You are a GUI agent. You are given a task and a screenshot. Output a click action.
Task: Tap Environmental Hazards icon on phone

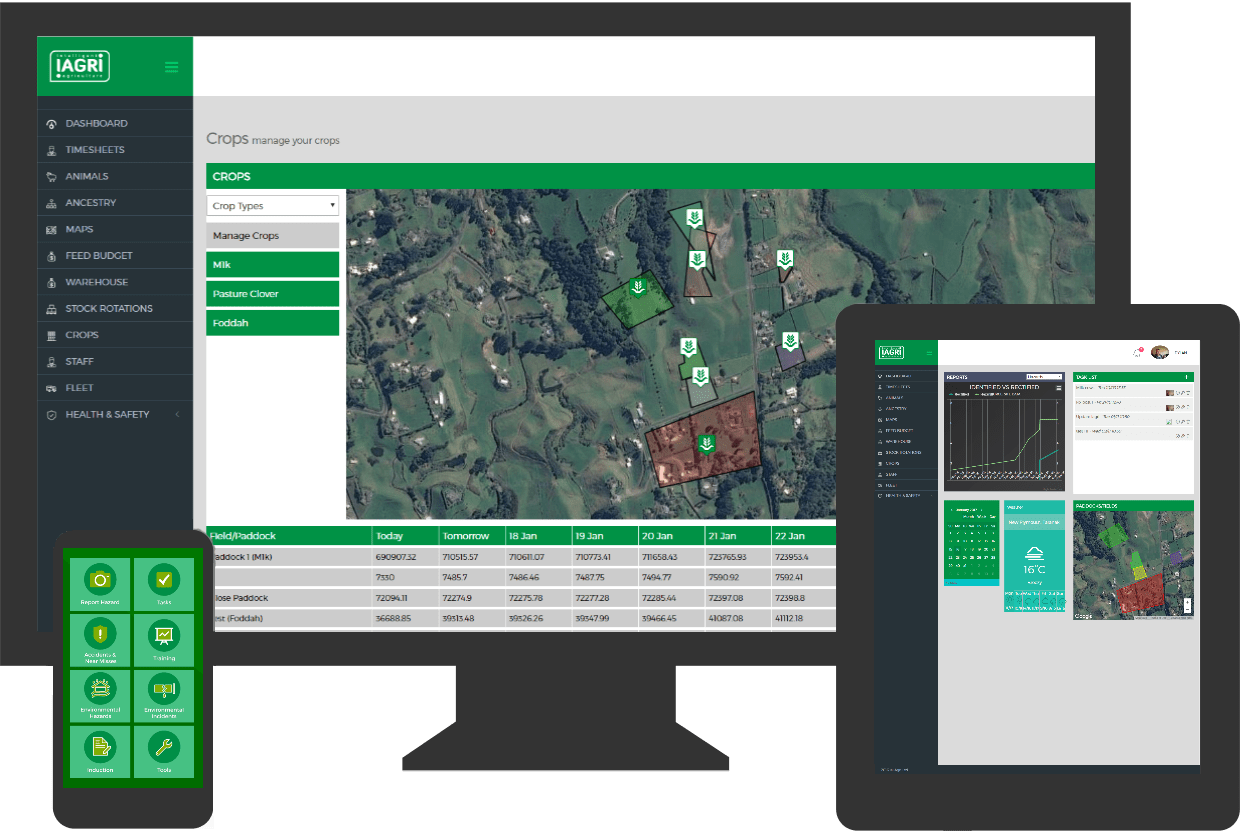click(100, 687)
